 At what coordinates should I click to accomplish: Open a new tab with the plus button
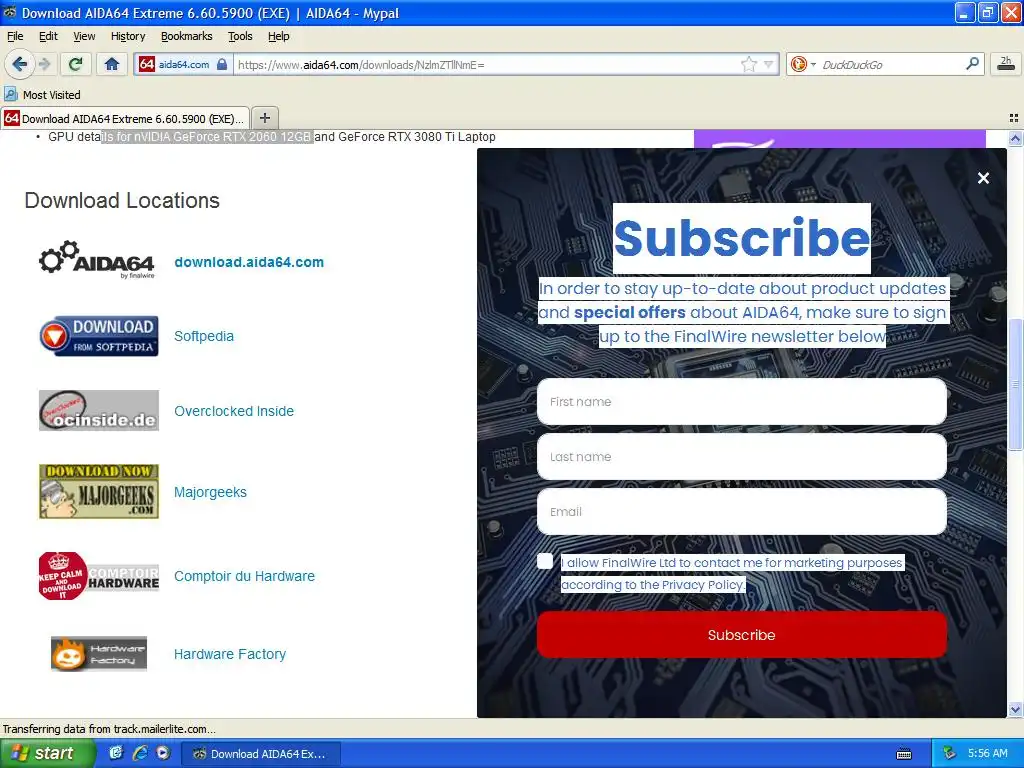click(264, 118)
